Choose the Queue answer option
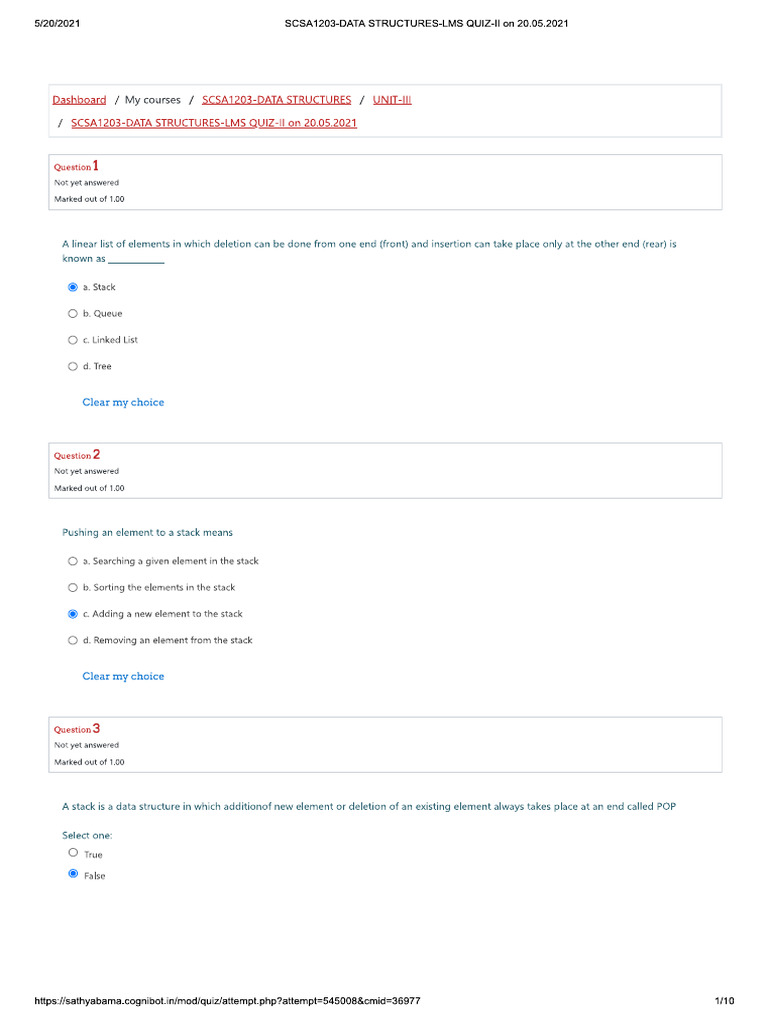This screenshot has width=768, height=1024. 72,313
